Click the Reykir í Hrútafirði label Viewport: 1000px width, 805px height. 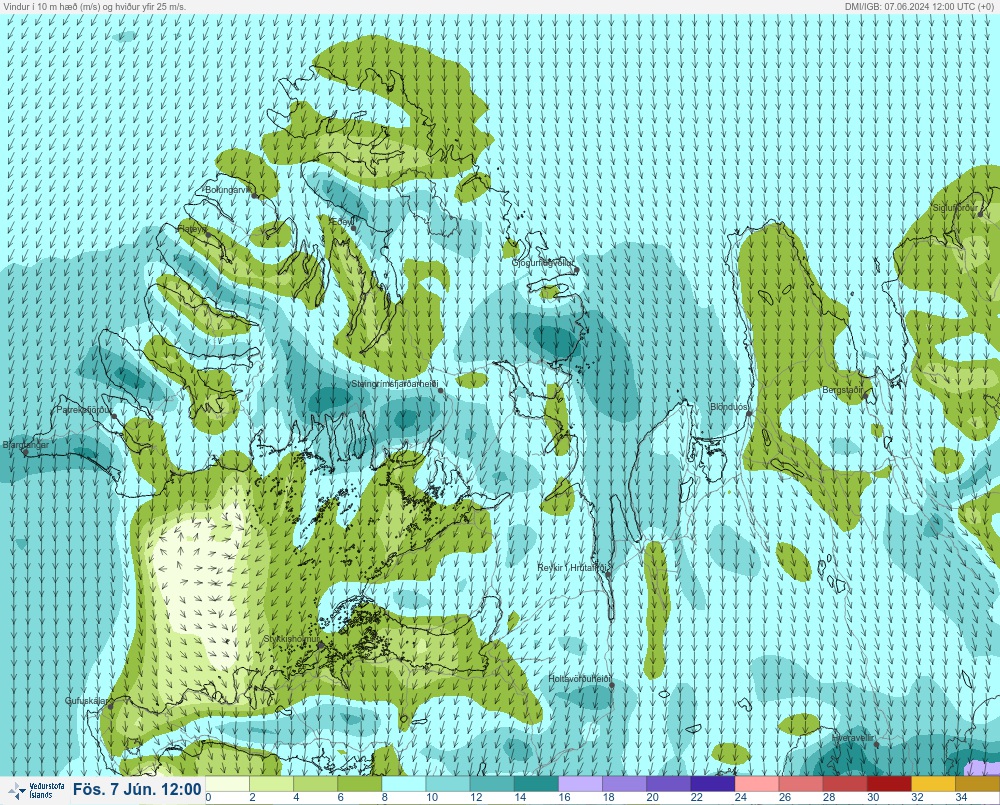click(574, 568)
